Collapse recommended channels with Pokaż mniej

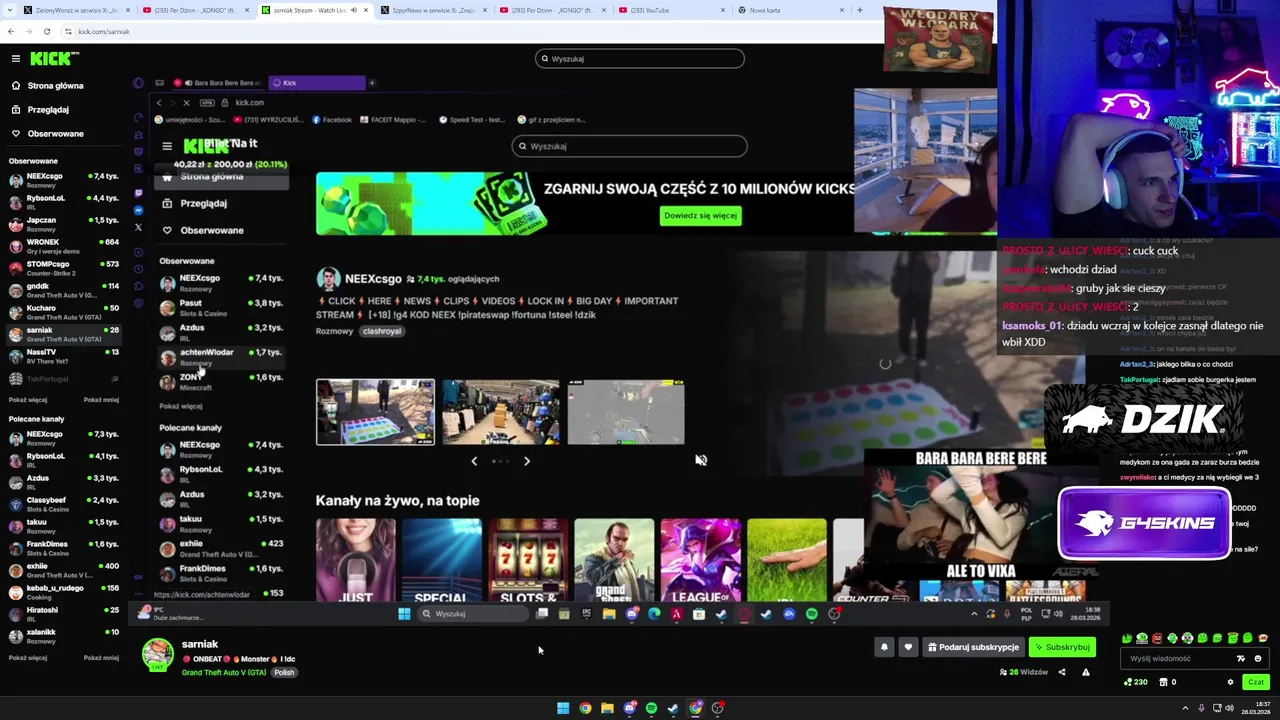tap(101, 658)
